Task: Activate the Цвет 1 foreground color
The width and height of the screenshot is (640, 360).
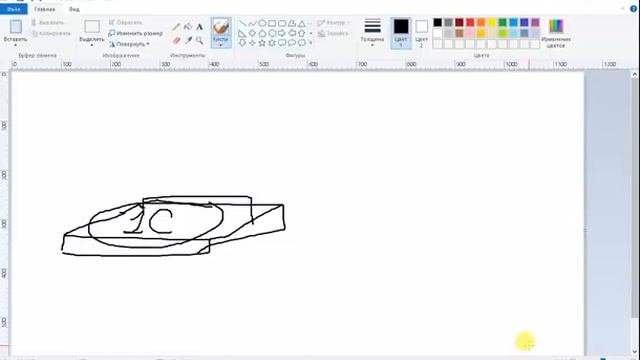Action: [401, 33]
